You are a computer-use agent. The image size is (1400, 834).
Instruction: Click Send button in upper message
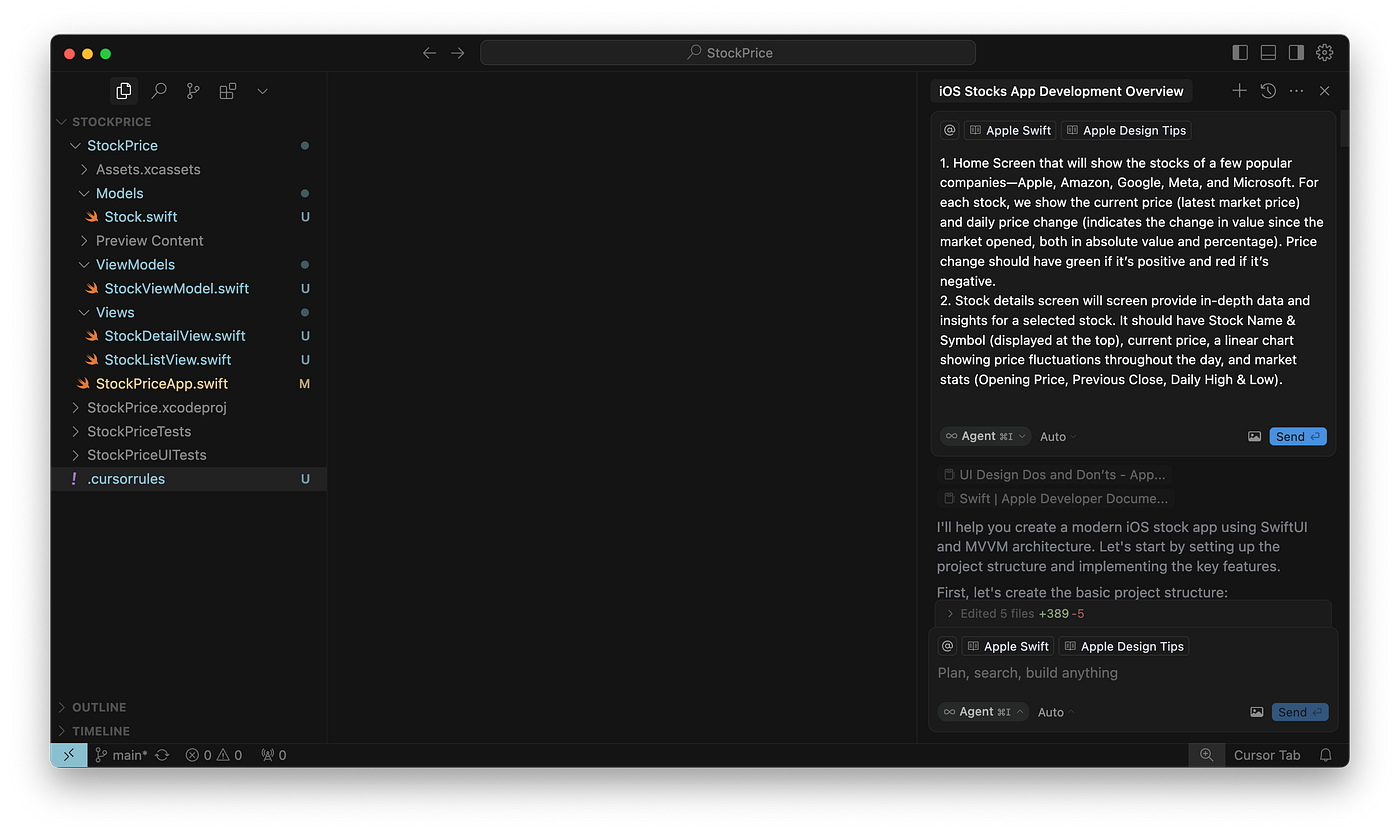tap(1298, 437)
